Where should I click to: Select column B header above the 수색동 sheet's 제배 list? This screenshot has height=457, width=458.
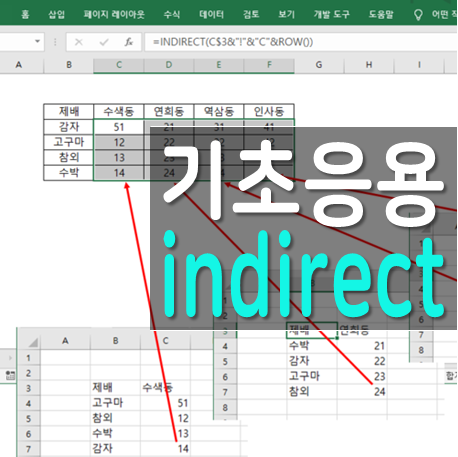[115, 341]
